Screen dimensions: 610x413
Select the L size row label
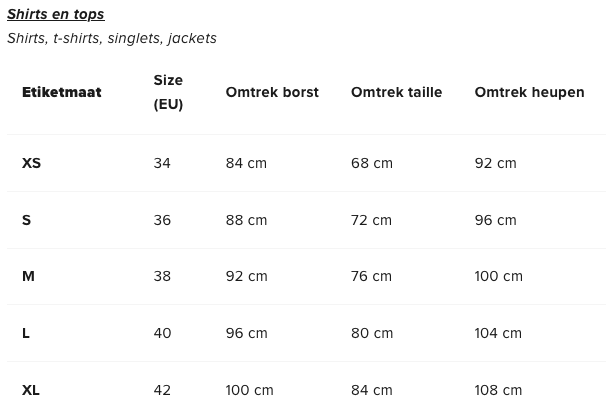[26, 333]
